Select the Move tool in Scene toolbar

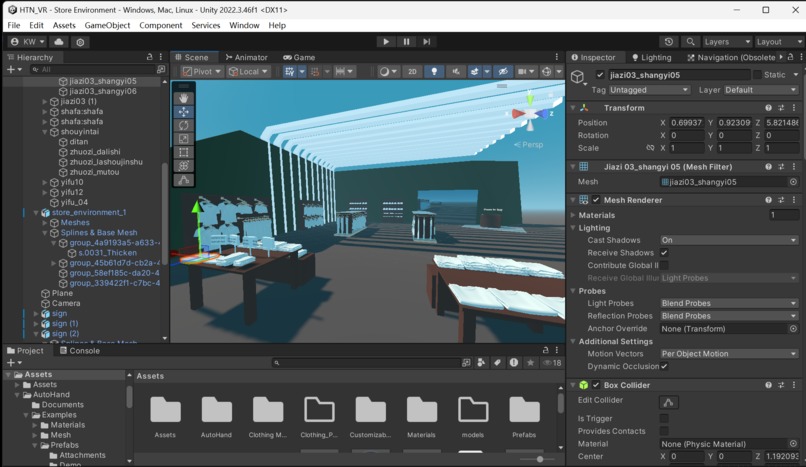(184, 111)
